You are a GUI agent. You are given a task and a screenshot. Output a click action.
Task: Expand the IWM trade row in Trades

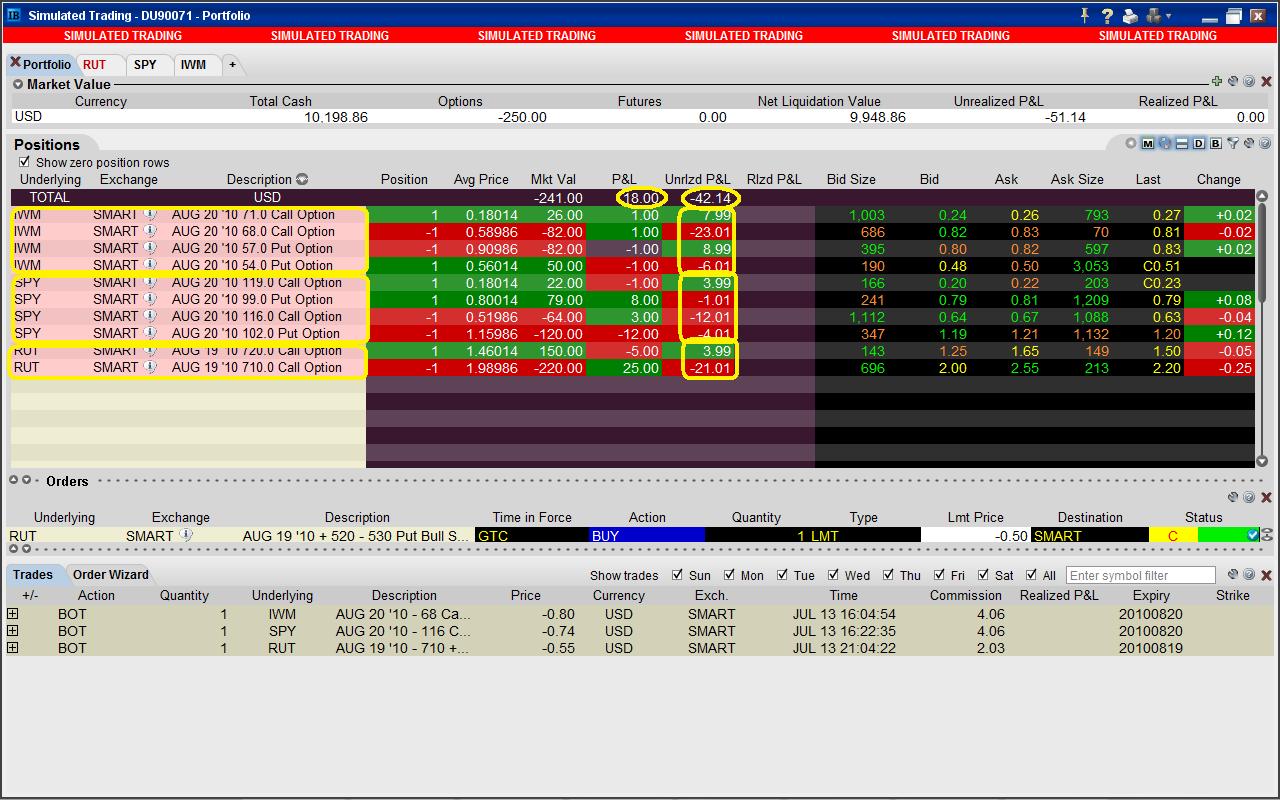(x=12, y=614)
